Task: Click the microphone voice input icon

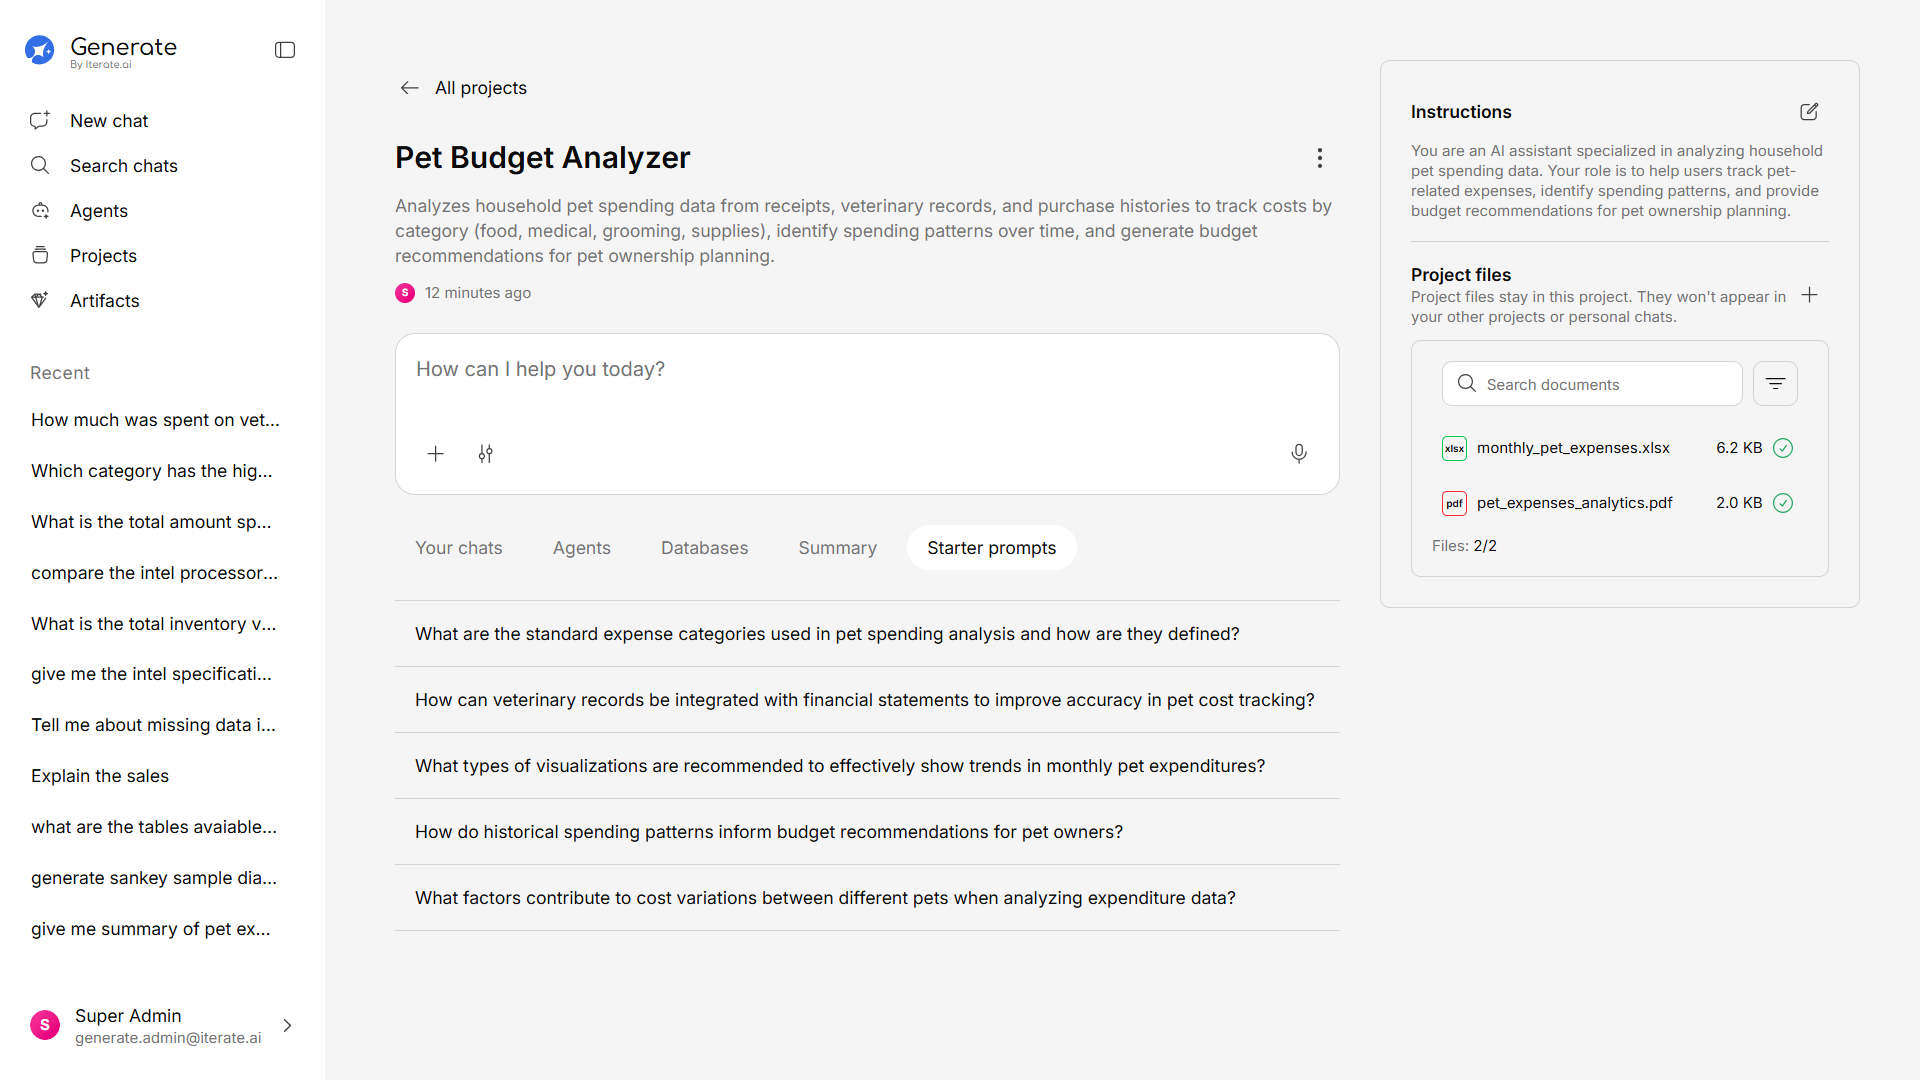Action: 1298,454
